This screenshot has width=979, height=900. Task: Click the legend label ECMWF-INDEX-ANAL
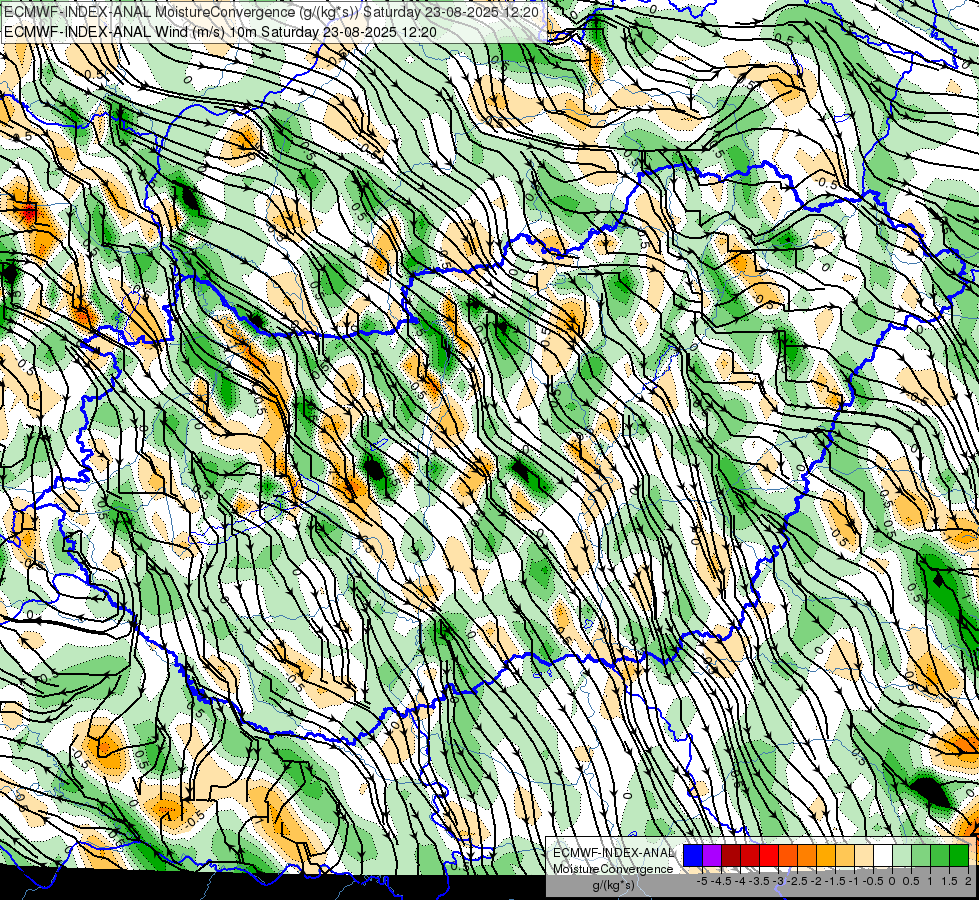pos(613,853)
